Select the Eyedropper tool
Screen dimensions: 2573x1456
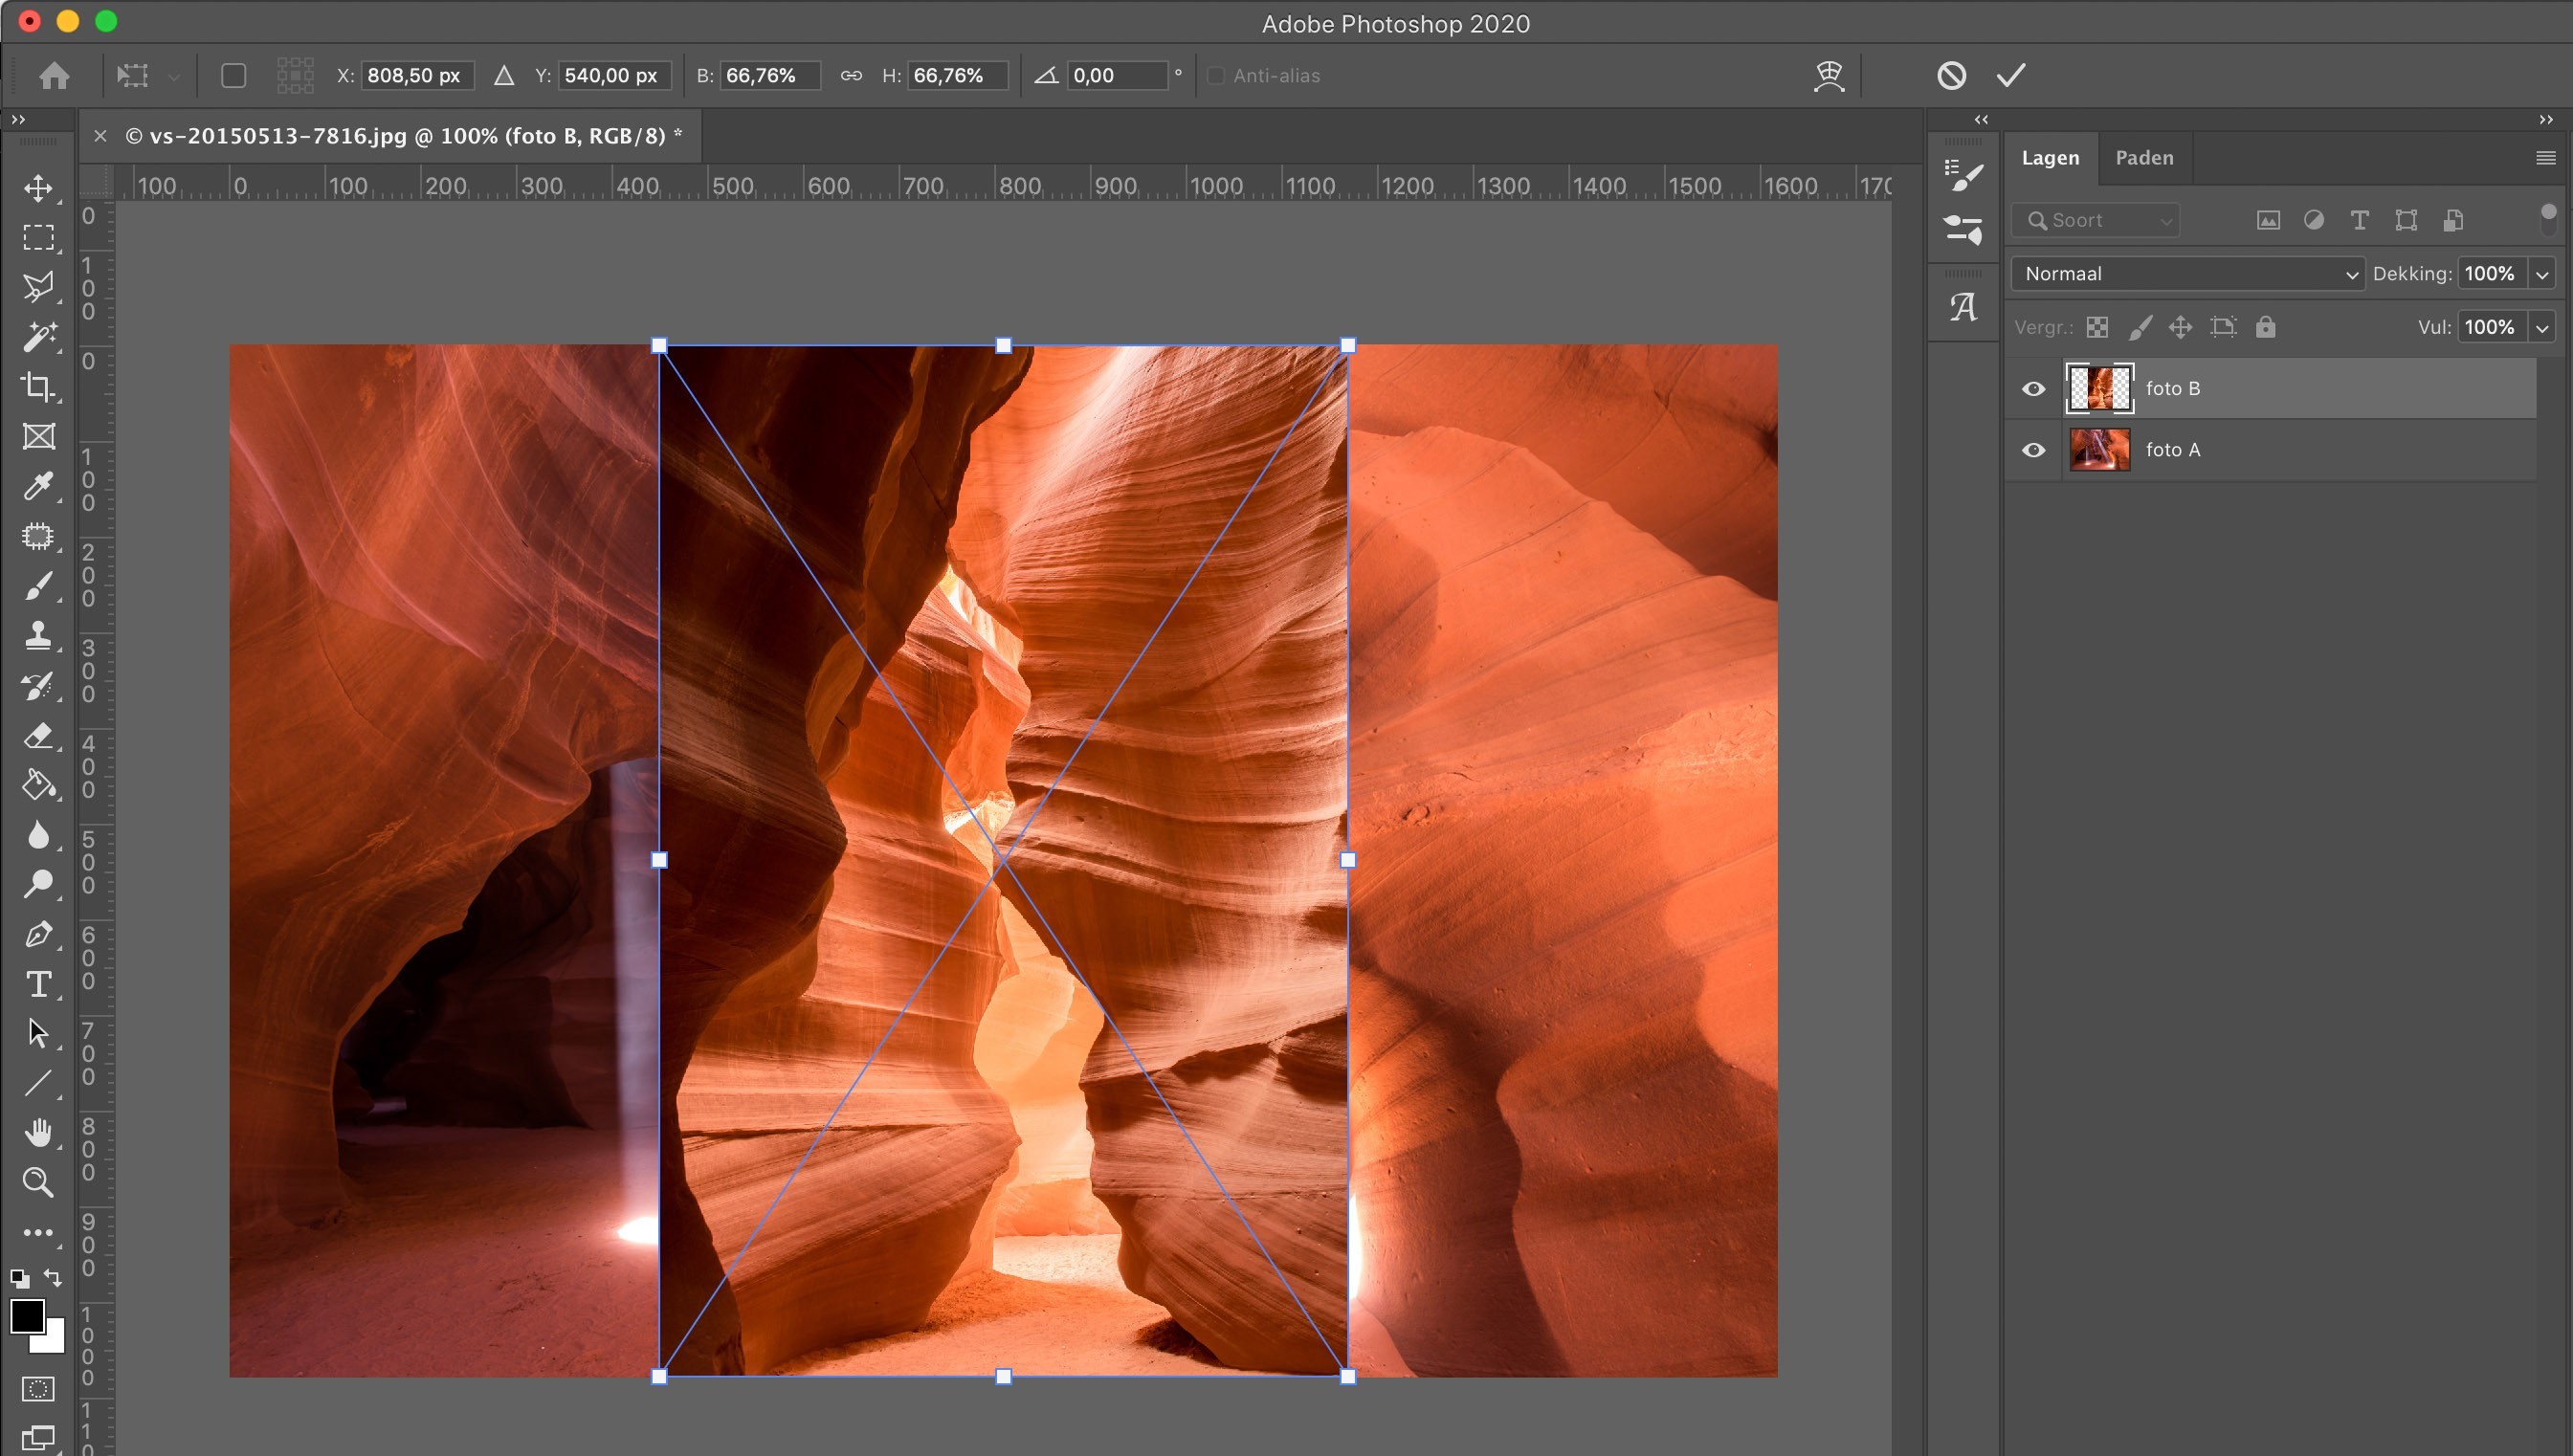click(x=38, y=486)
